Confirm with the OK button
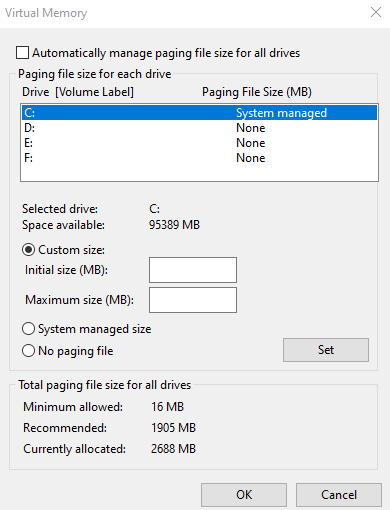 click(244, 495)
